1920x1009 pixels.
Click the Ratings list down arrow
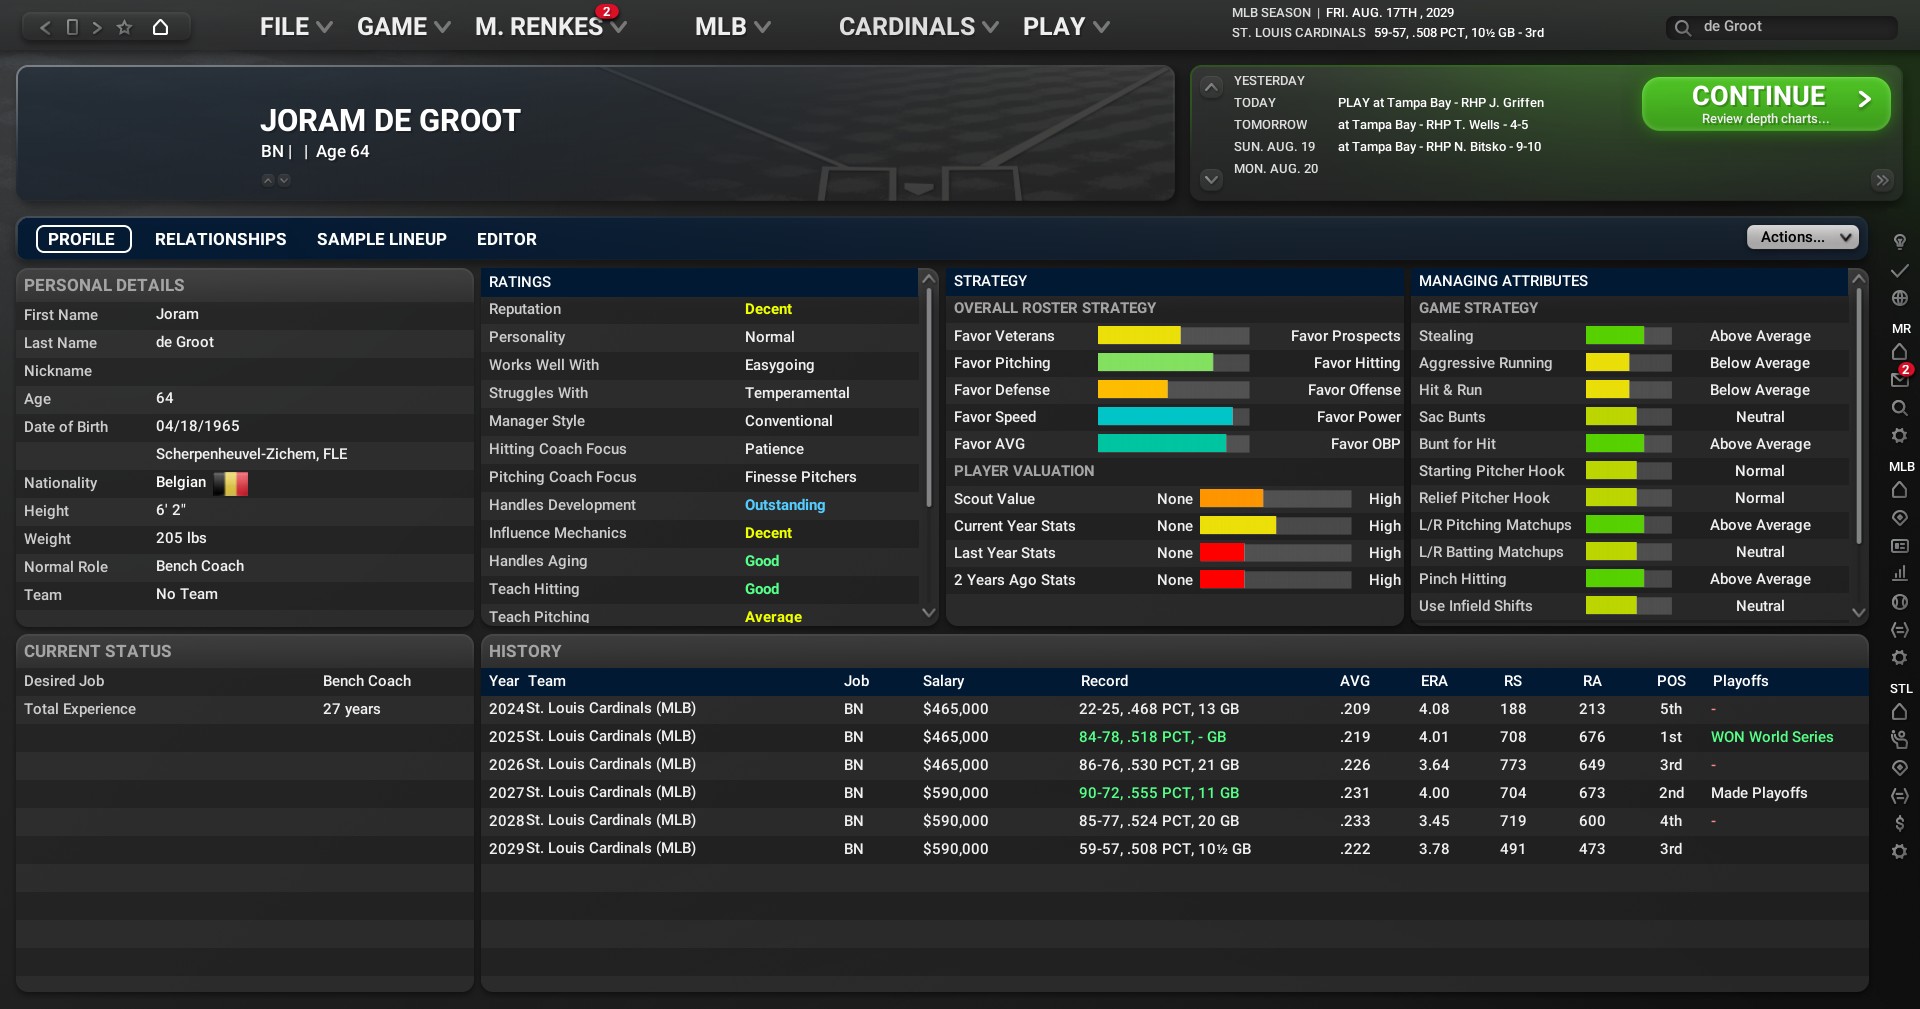click(x=928, y=612)
